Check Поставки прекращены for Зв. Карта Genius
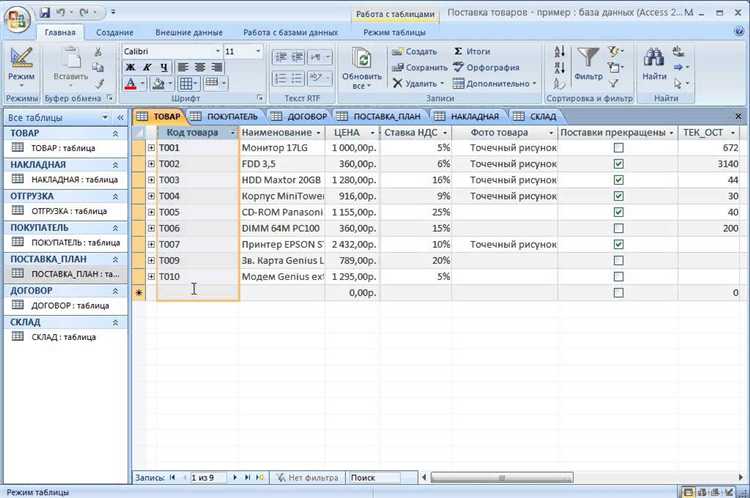Image resolution: width=750 pixels, height=498 pixels. coord(618,260)
